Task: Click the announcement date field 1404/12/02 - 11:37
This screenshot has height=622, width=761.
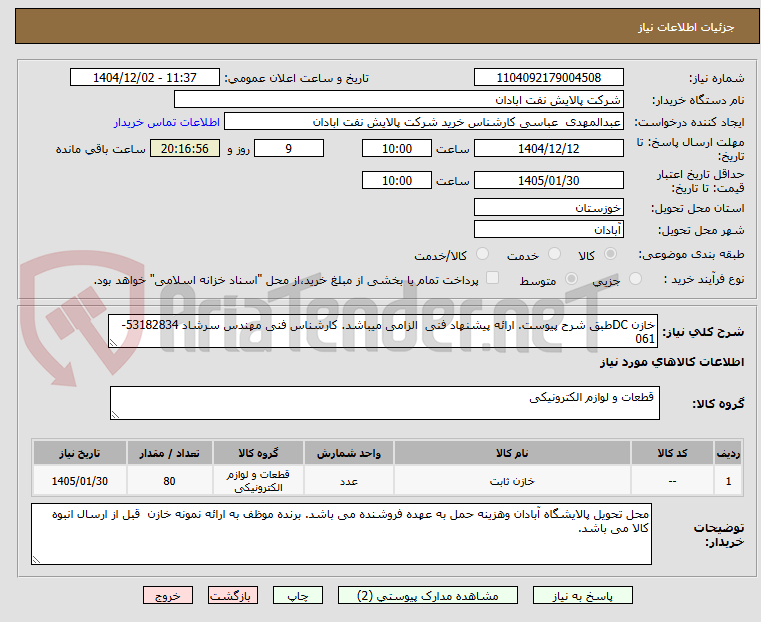Action: tap(145, 78)
